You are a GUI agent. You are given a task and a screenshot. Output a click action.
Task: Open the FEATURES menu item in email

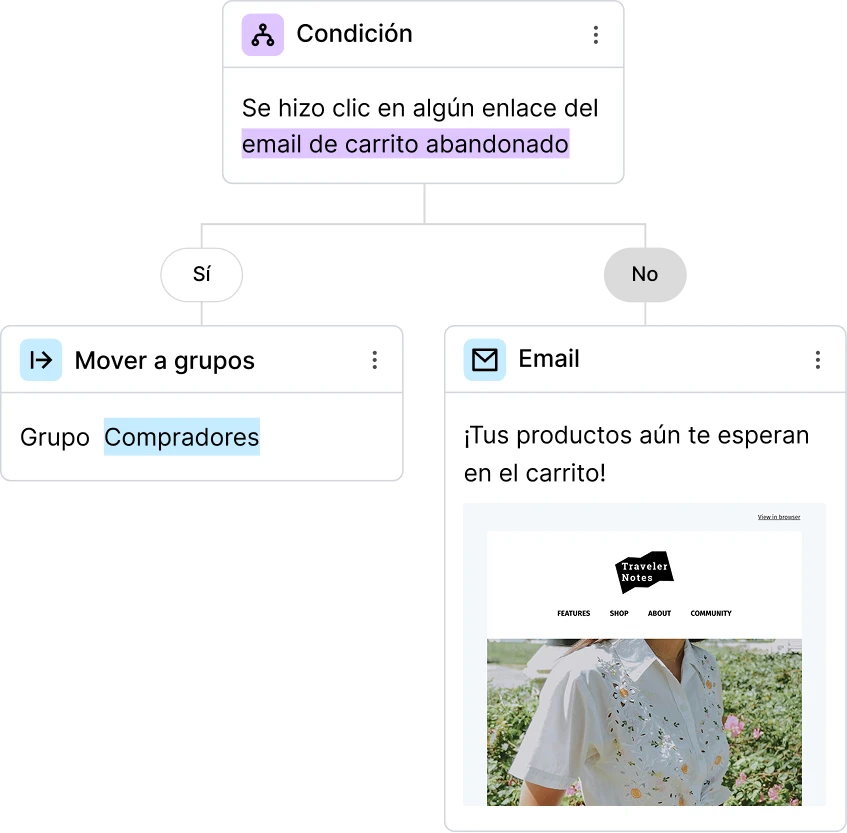coord(574,613)
